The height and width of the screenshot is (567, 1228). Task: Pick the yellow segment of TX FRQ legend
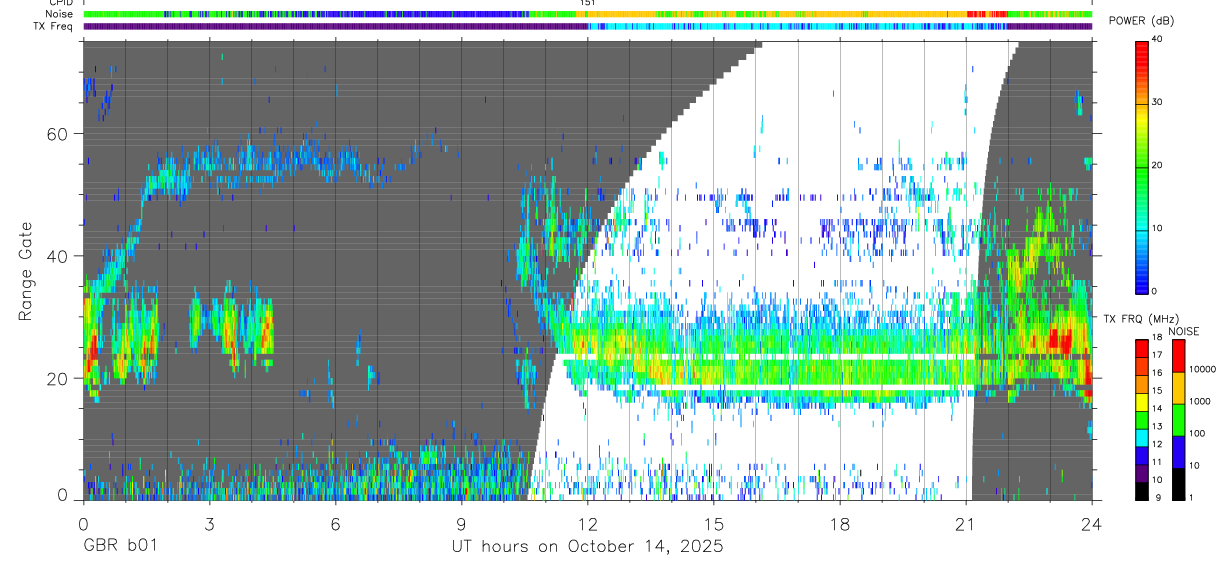[1142, 404]
